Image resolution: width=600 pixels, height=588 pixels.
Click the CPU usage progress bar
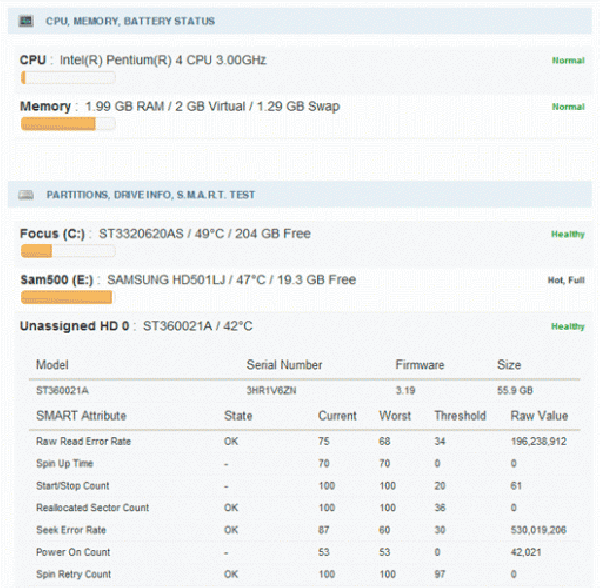(68, 78)
